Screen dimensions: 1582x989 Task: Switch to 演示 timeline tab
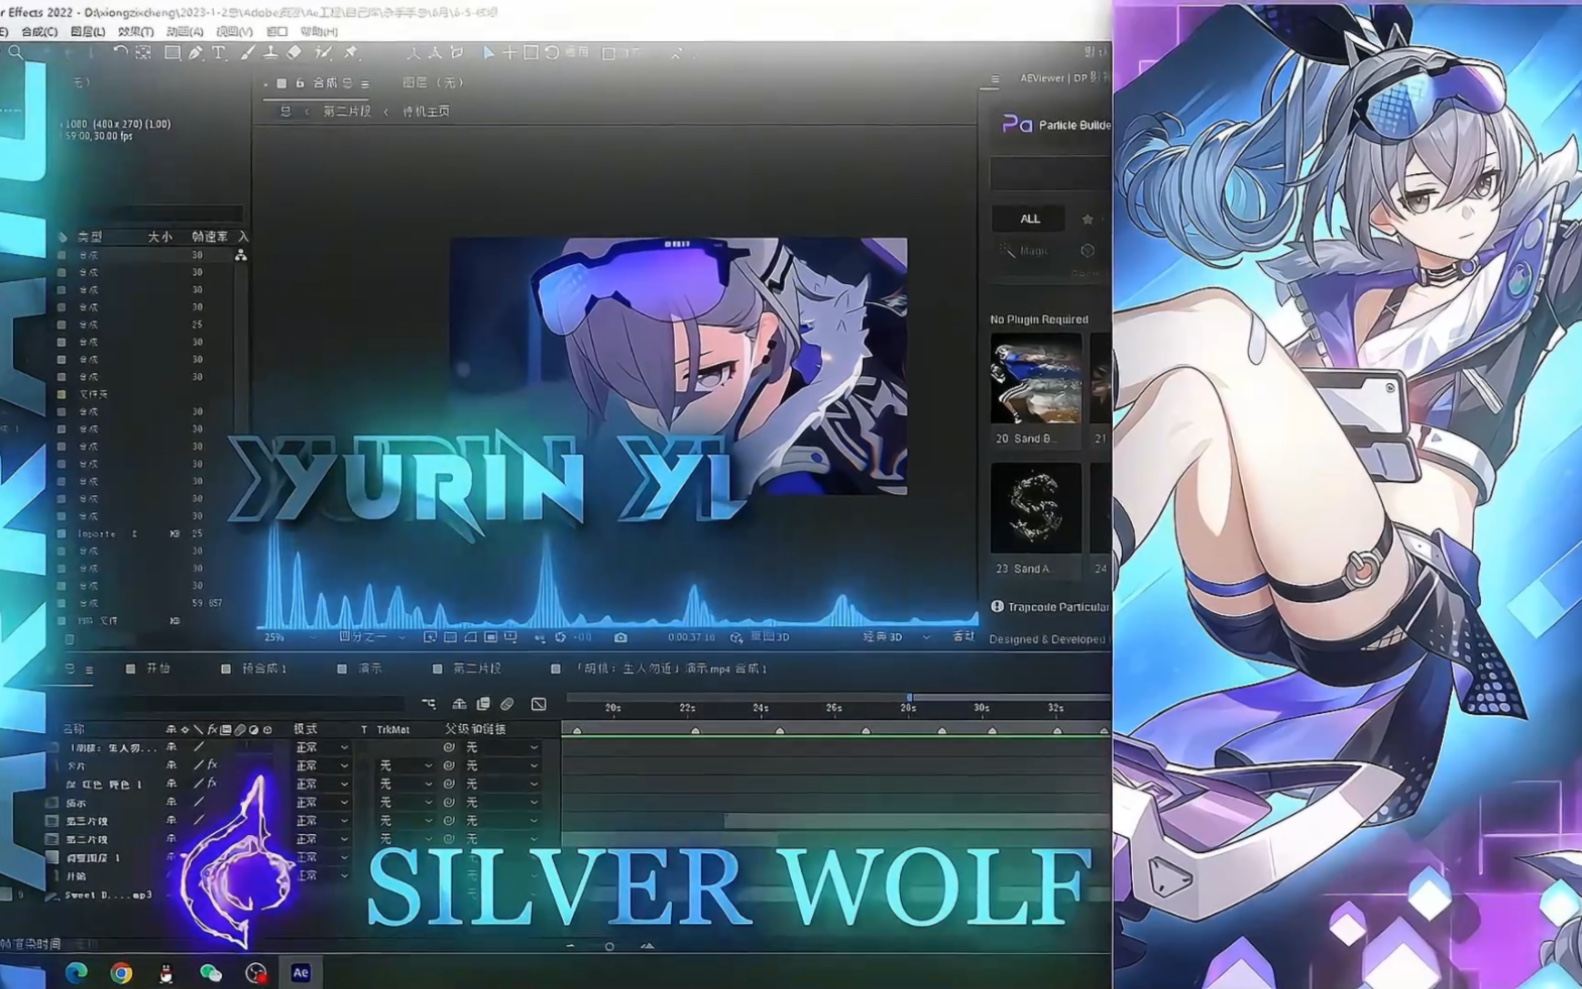370,668
